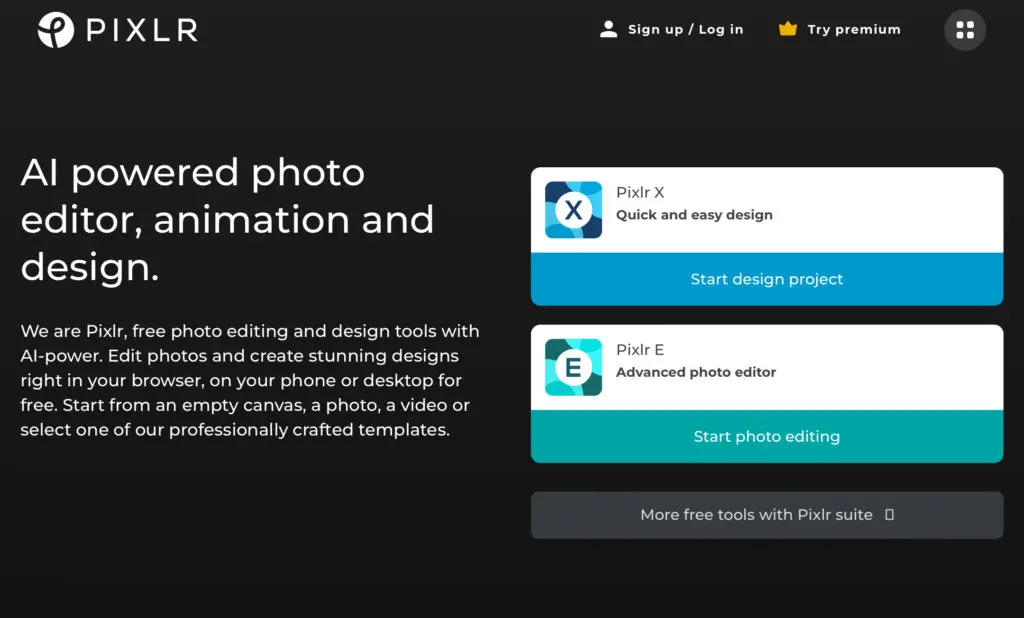Viewport: 1024px width, 618px height.
Task: Click the gold crown premium icon
Action: pyautogui.click(x=788, y=29)
